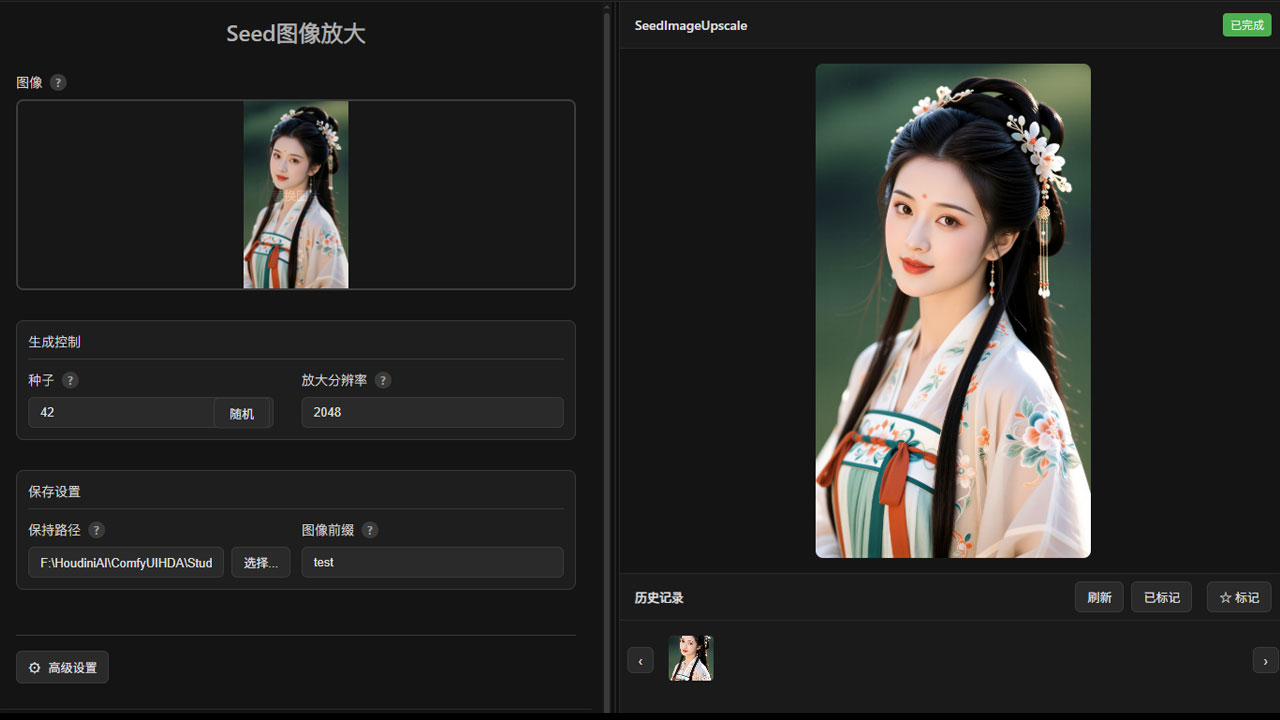Click the 种子 question mark help icon
The height and width of the screenshot is (720, 1280).
[69, 380]
